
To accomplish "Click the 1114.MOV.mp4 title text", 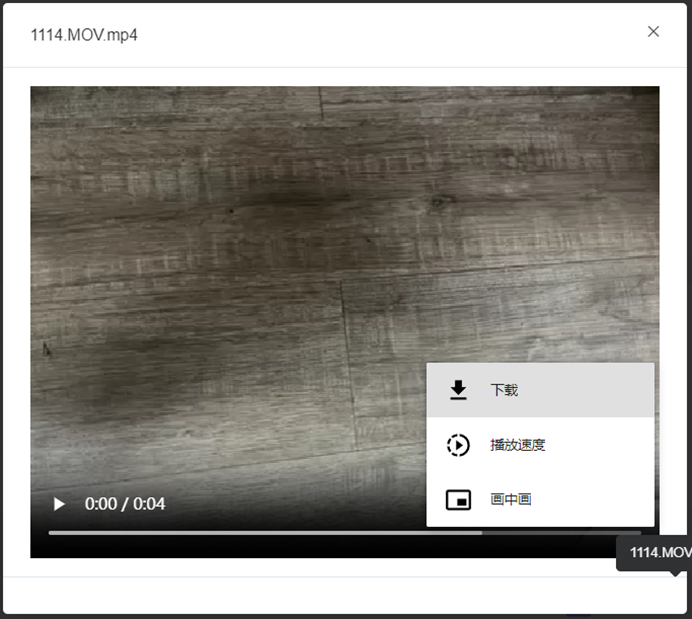I will 84,35.
